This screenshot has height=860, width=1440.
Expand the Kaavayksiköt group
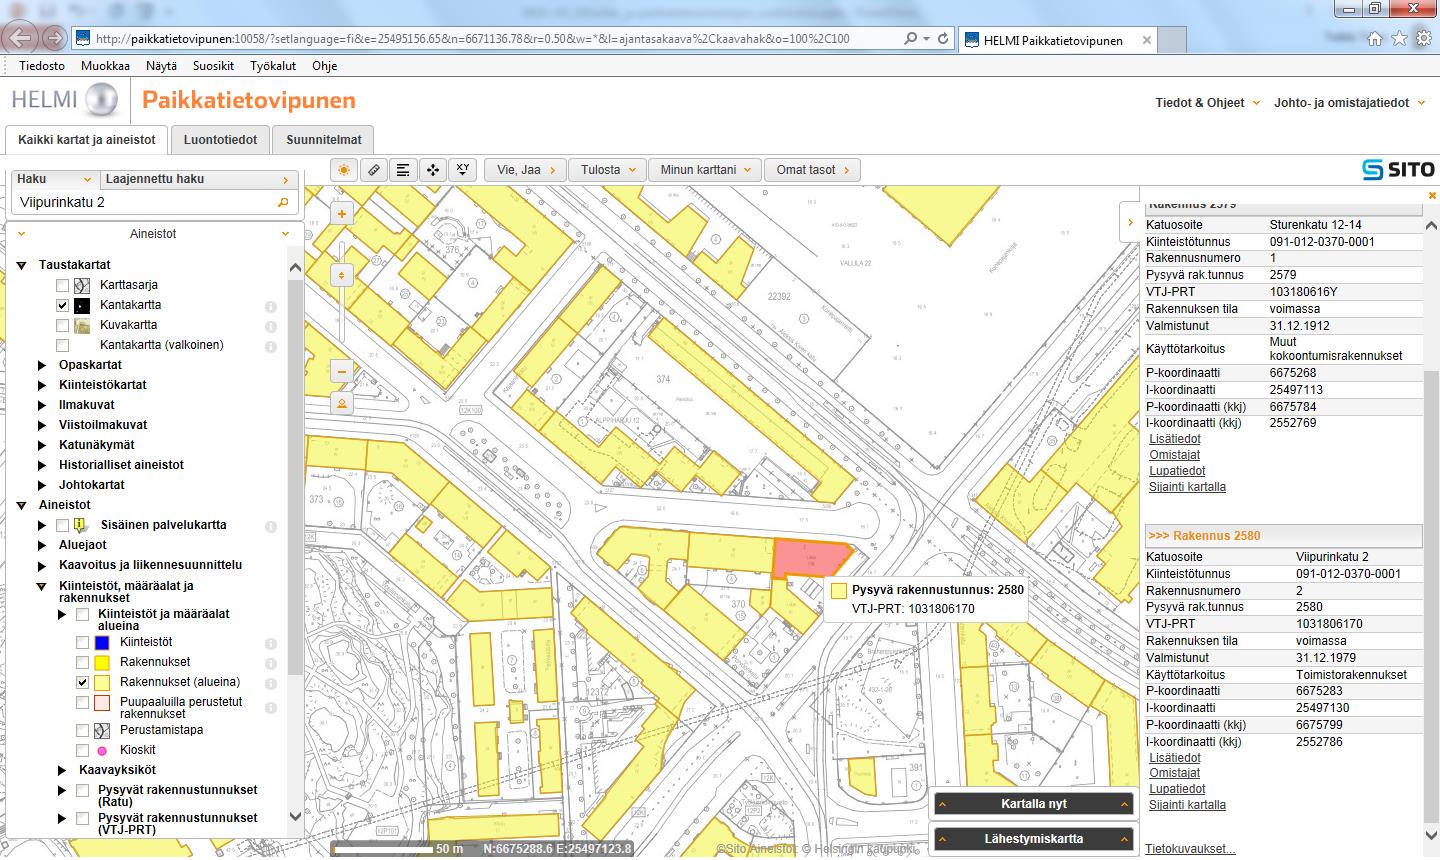[x=62, y=770]
